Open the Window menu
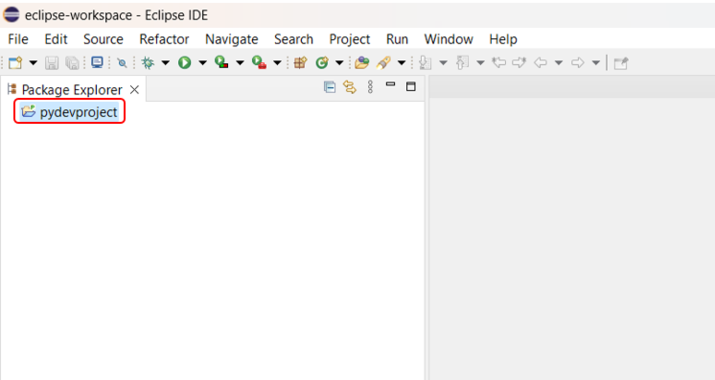Image resolution: width=715 pixels, height=380 pixels. [449, 39]
